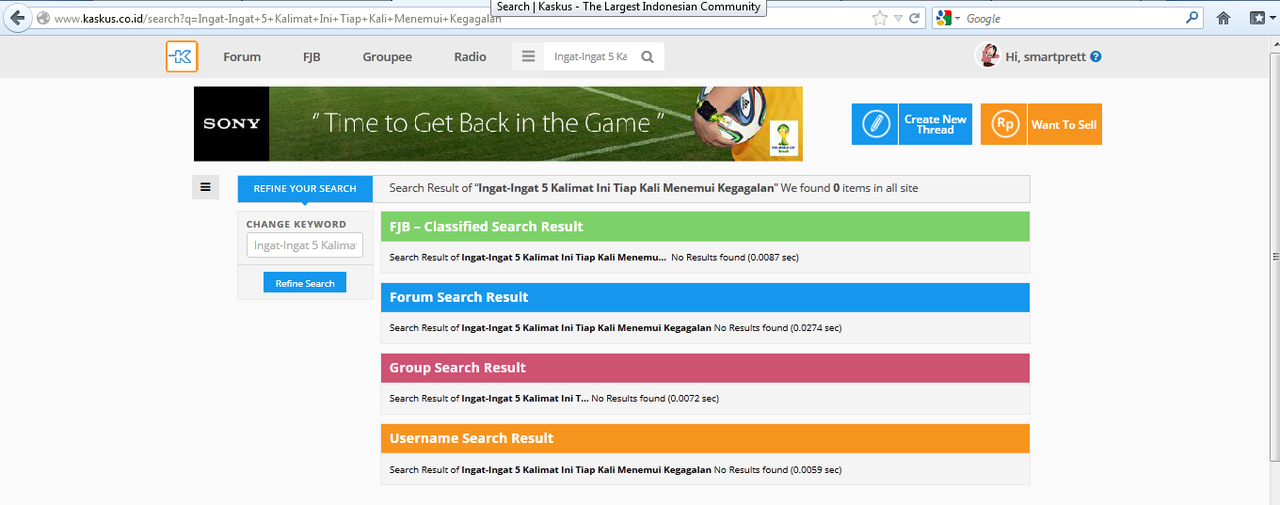Click the Refine Search button
The height and width of the screenshot is (505, 1280).
coord(305,283)
